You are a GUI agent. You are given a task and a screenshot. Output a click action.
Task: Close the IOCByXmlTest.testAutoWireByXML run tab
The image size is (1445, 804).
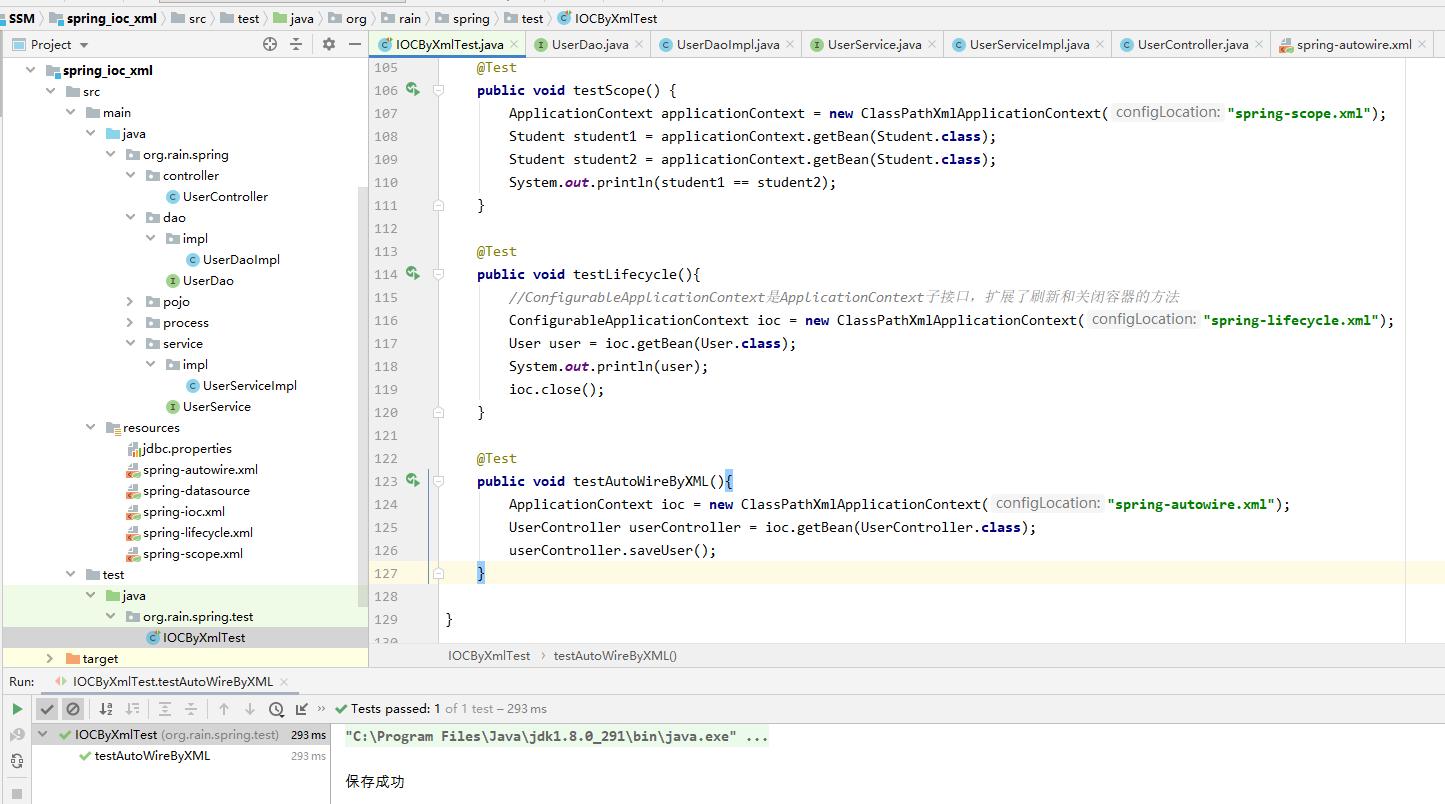click(x=284, y=682)
